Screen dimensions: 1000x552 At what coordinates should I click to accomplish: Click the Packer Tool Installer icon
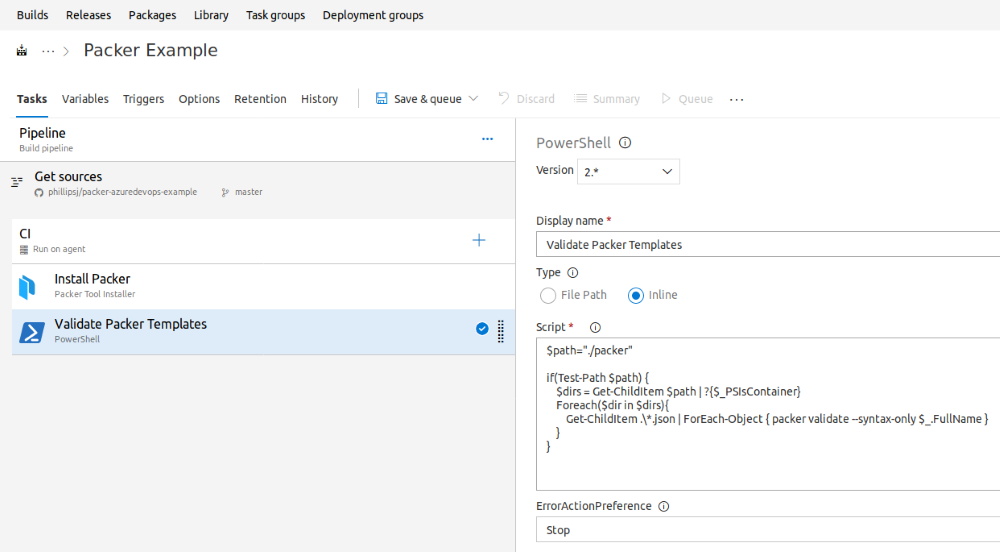tap(27, 287)
